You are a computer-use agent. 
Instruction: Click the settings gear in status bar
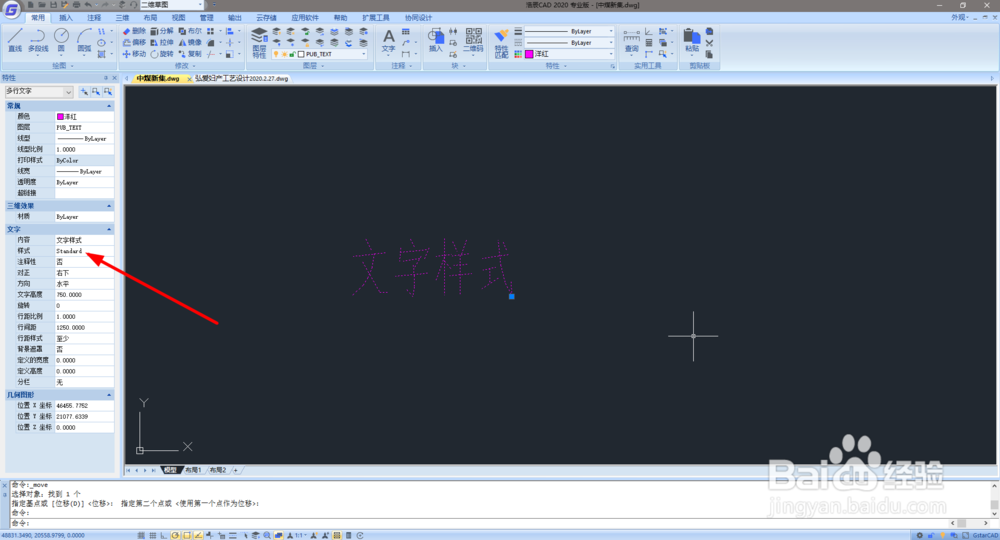pos(919,536)
